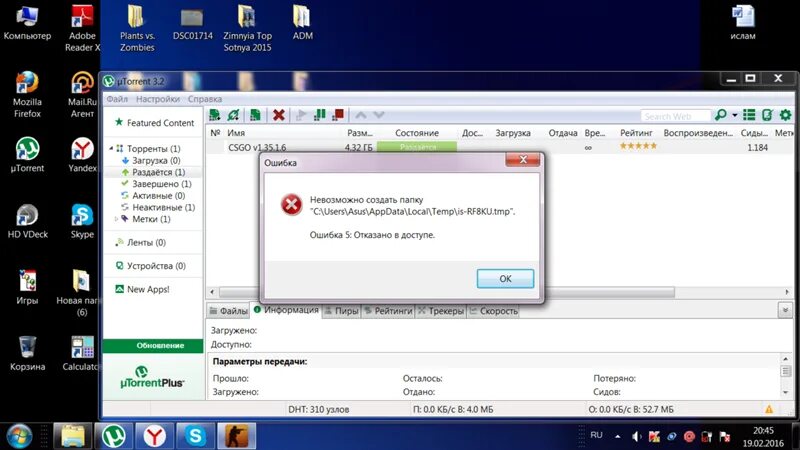The height and width of the screenshot is (450, 800).
Task: Click the OK button in the error dialog
Action: pyautogui.click(x=505, y=279)
